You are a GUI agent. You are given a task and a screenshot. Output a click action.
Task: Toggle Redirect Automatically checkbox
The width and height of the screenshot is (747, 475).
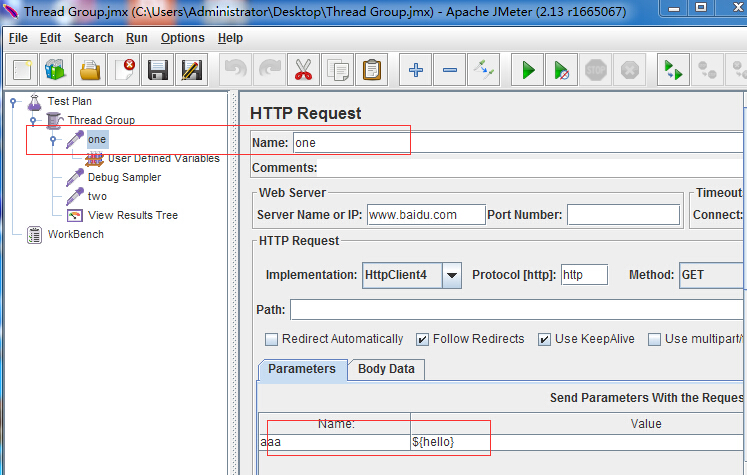click(272, 339)
